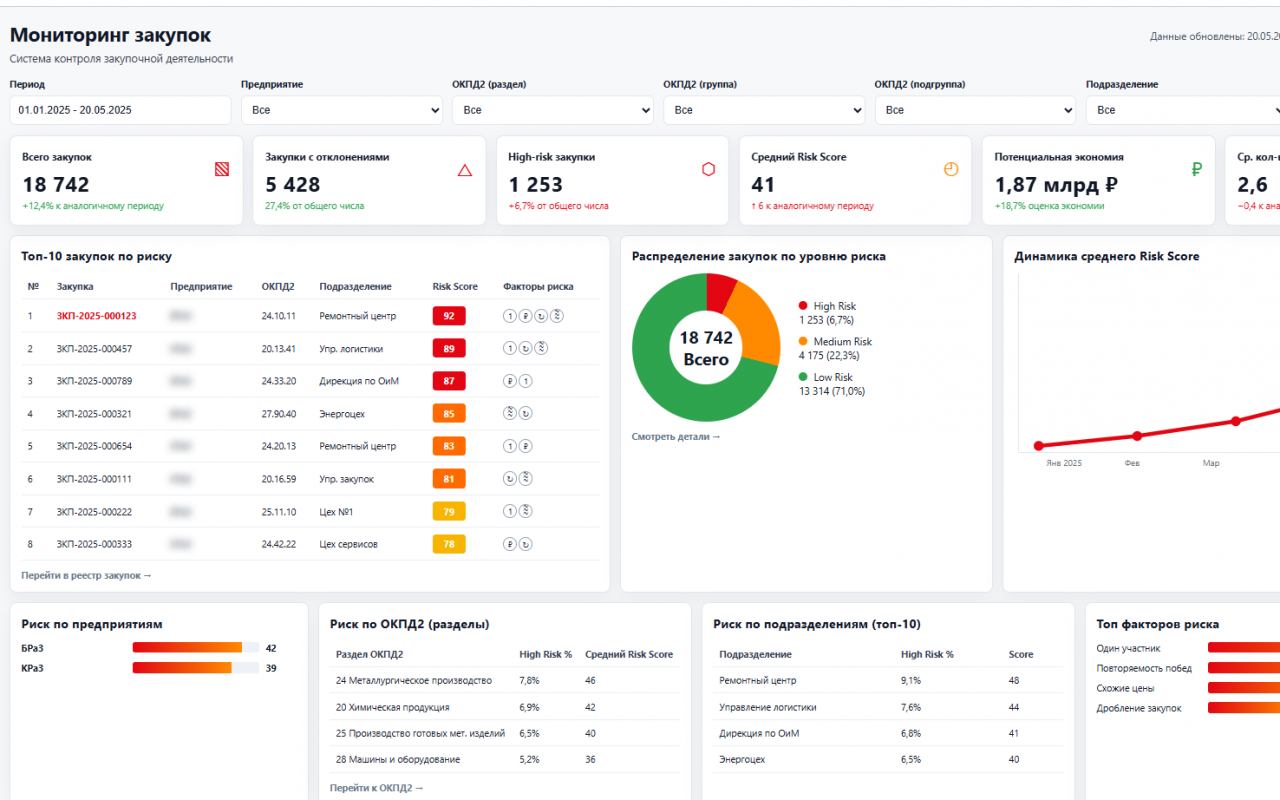The height and width of the screenshot is (800, 1280).
Task: Click last risk factor icon in ЗКП-2025-000457 row
Action: [542, 349]
